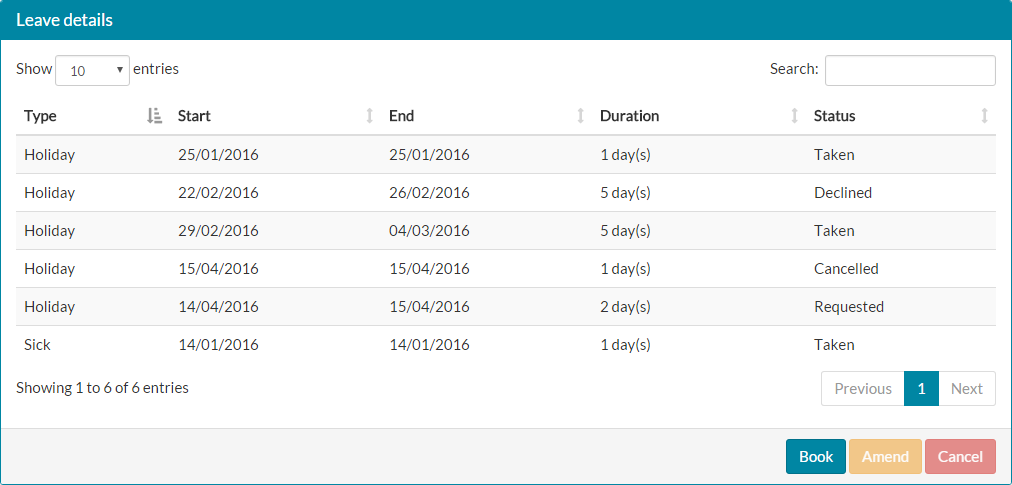Select page 1 in pagination

pos(921,389)
